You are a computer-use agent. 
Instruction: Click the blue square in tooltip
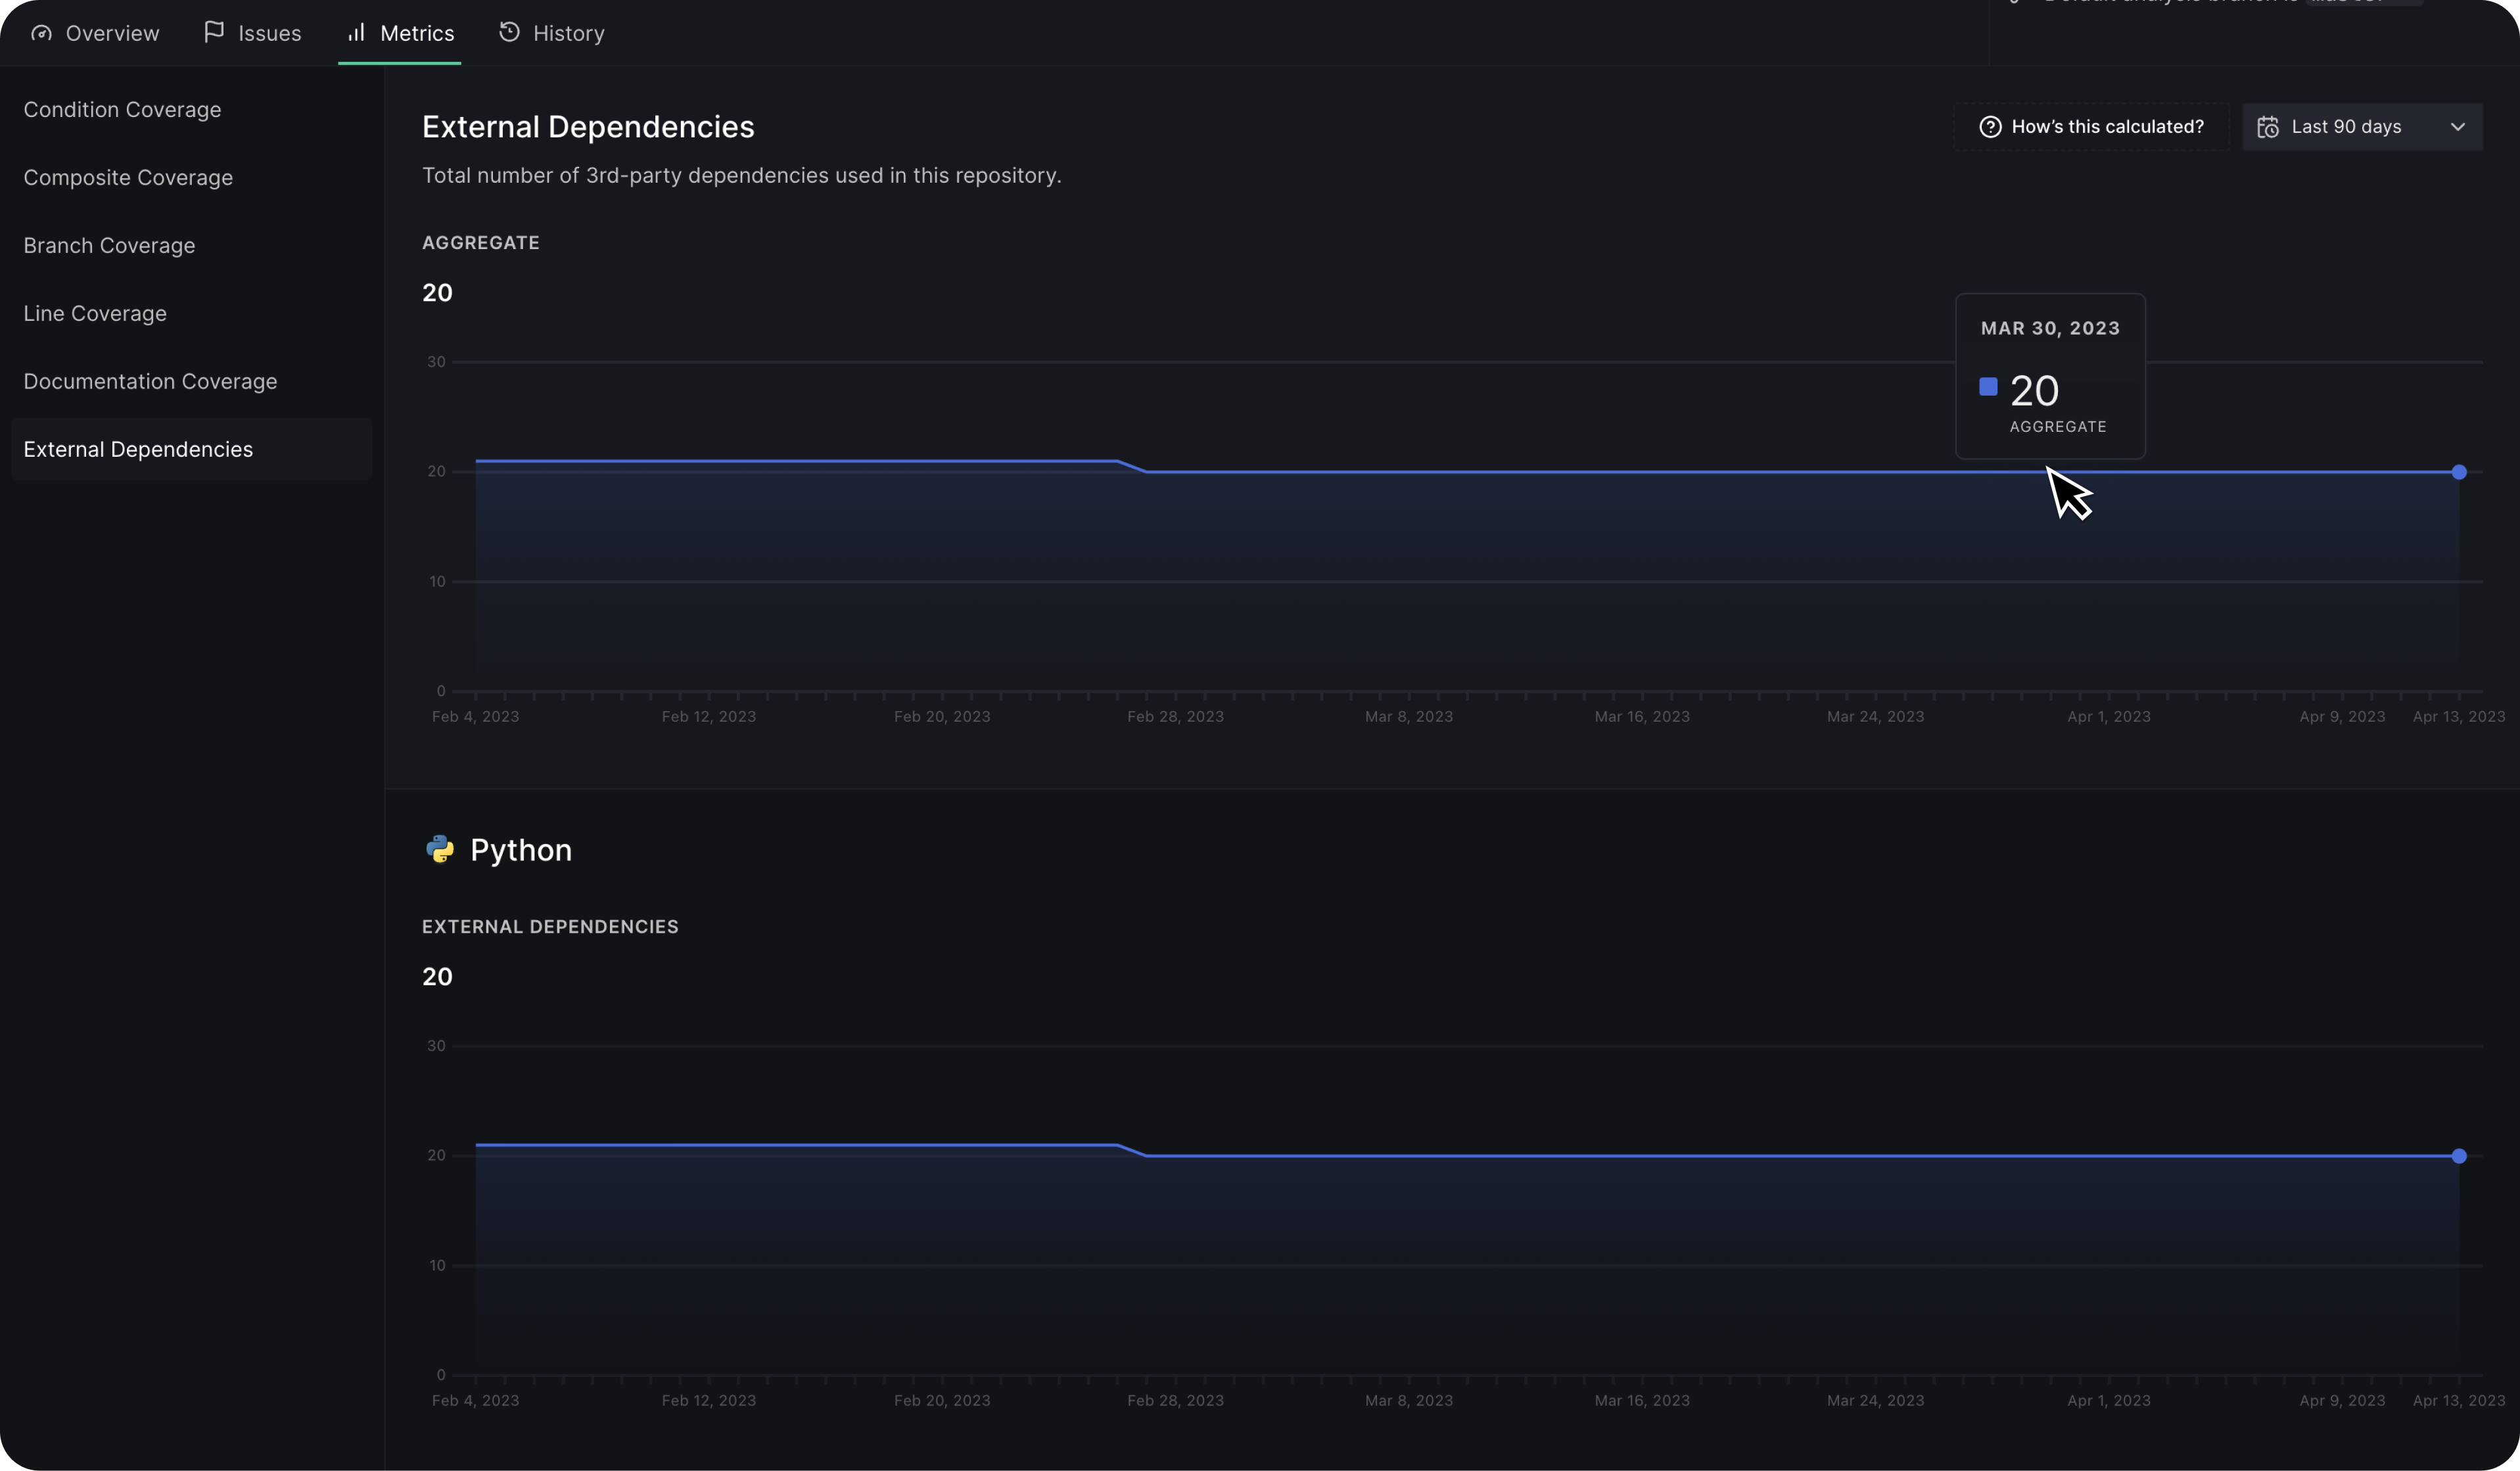click(x=1988, y=387)
